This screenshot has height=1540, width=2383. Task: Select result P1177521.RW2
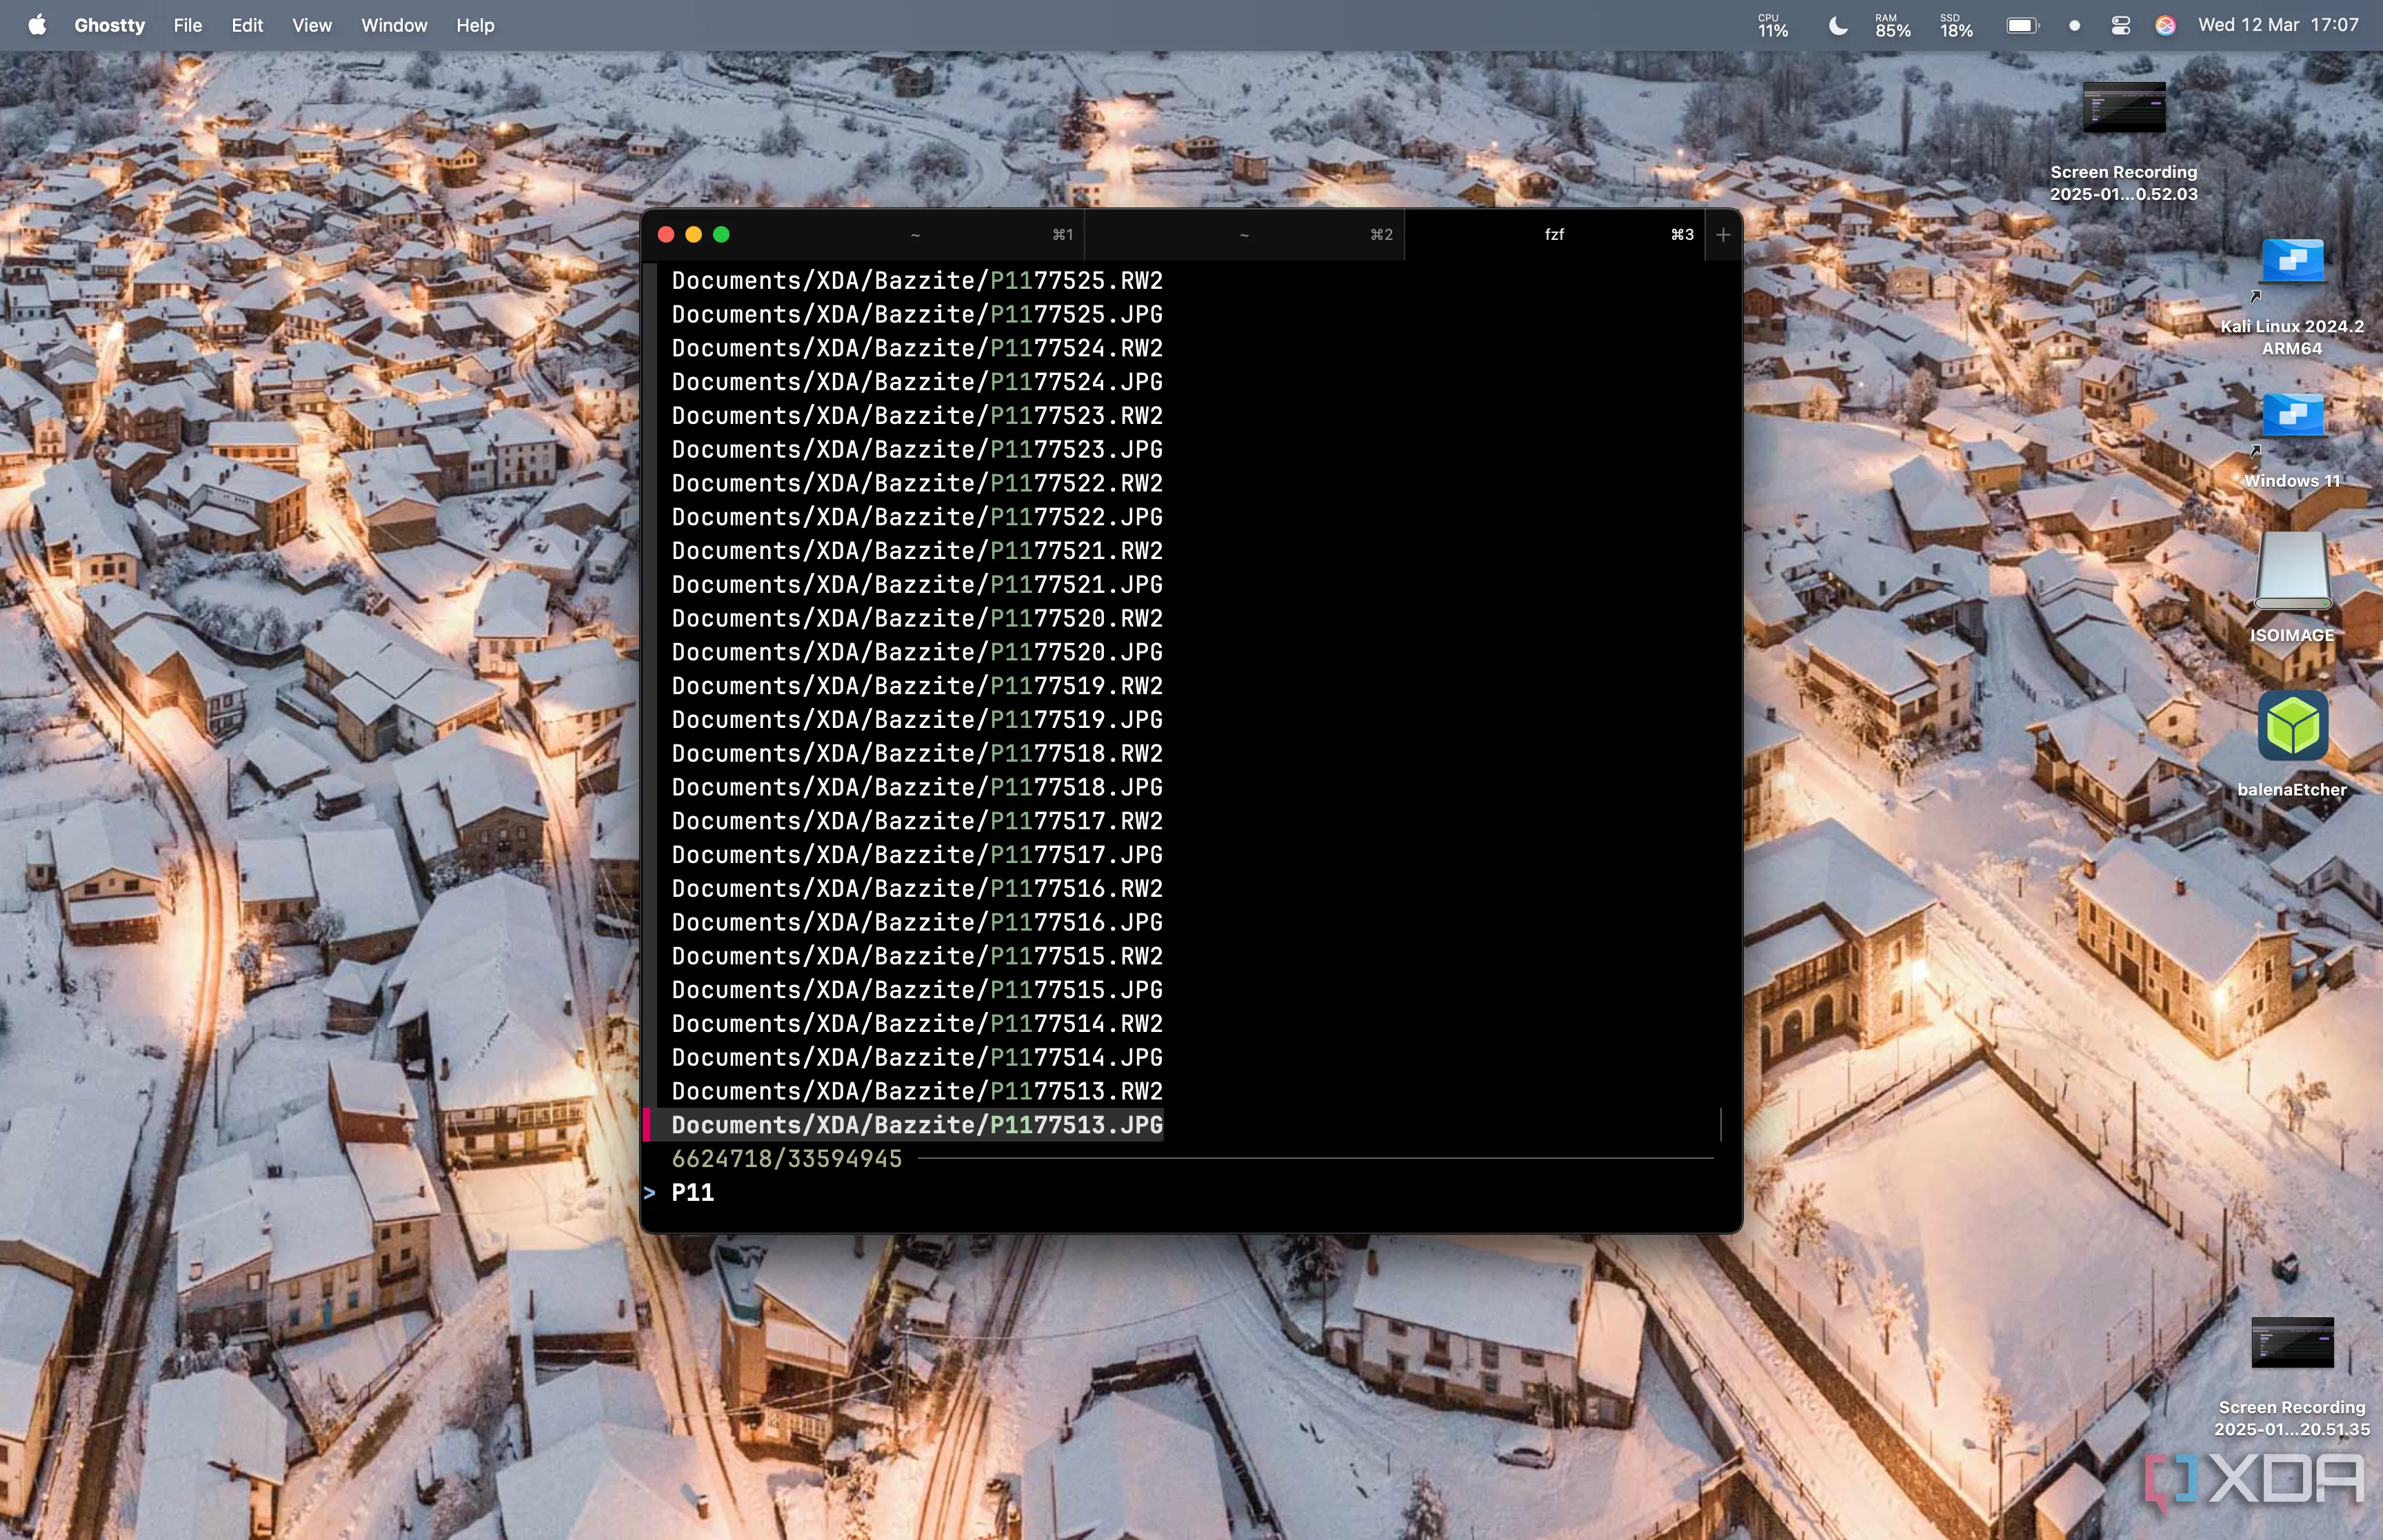tap(917, 551)
